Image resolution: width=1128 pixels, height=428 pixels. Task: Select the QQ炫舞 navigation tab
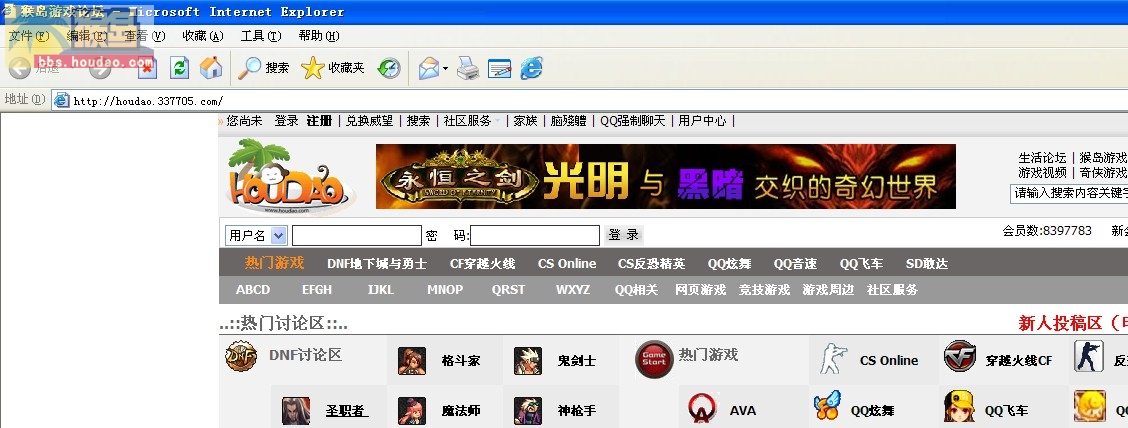click(729, 264)
